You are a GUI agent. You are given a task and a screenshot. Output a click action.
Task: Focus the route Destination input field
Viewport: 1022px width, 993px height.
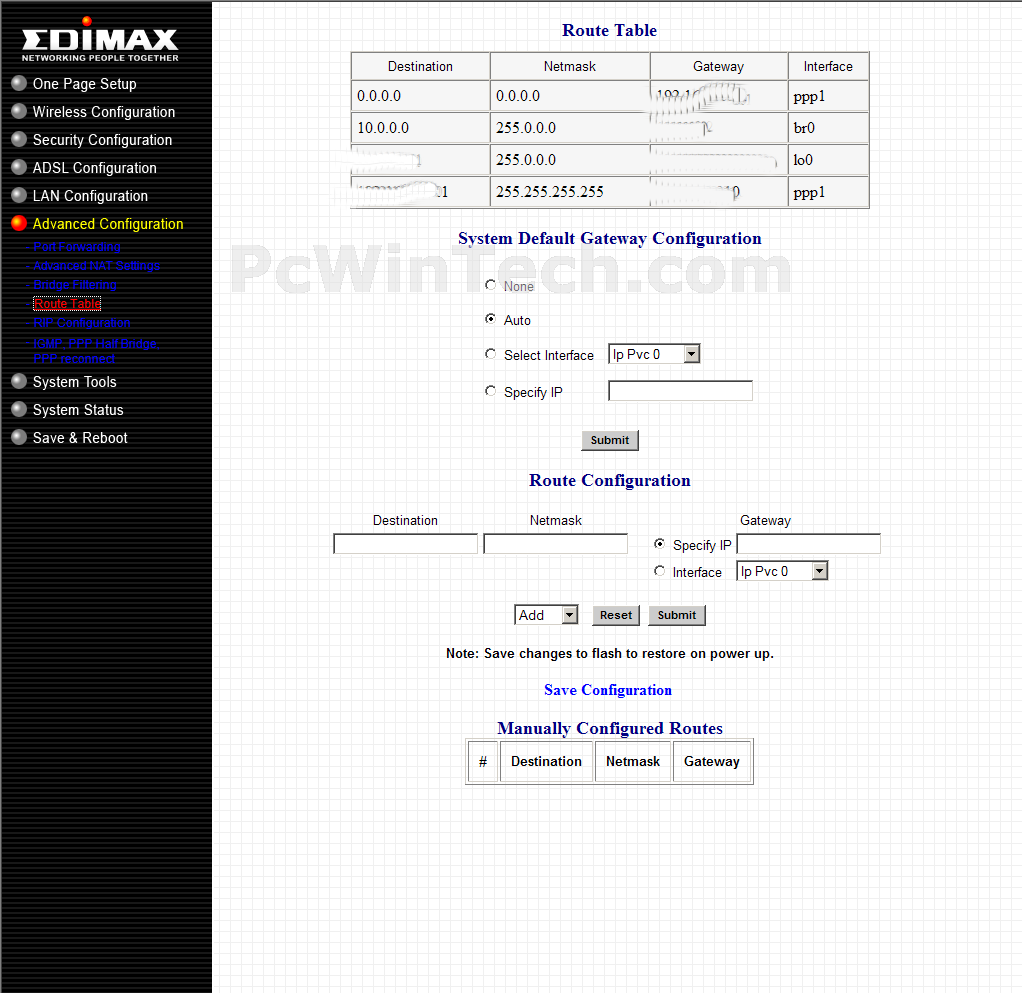coord(405,543)
